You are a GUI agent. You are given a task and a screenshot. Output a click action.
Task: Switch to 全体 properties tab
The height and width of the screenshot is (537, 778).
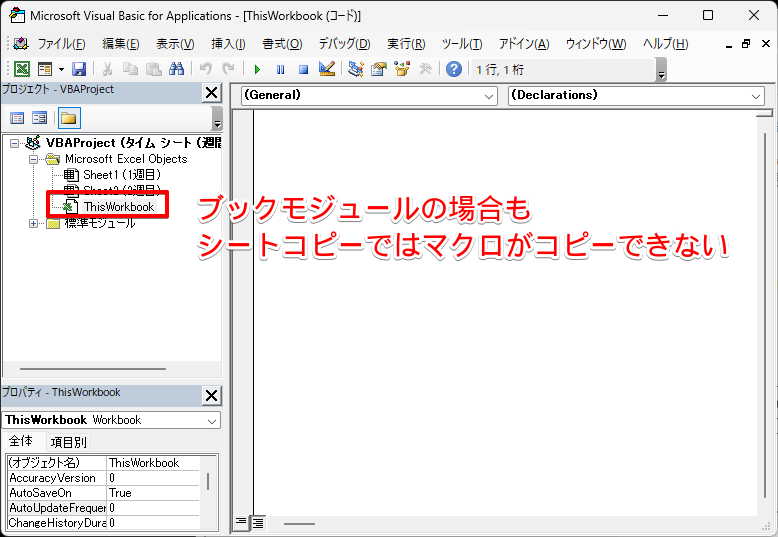point(21,441)
